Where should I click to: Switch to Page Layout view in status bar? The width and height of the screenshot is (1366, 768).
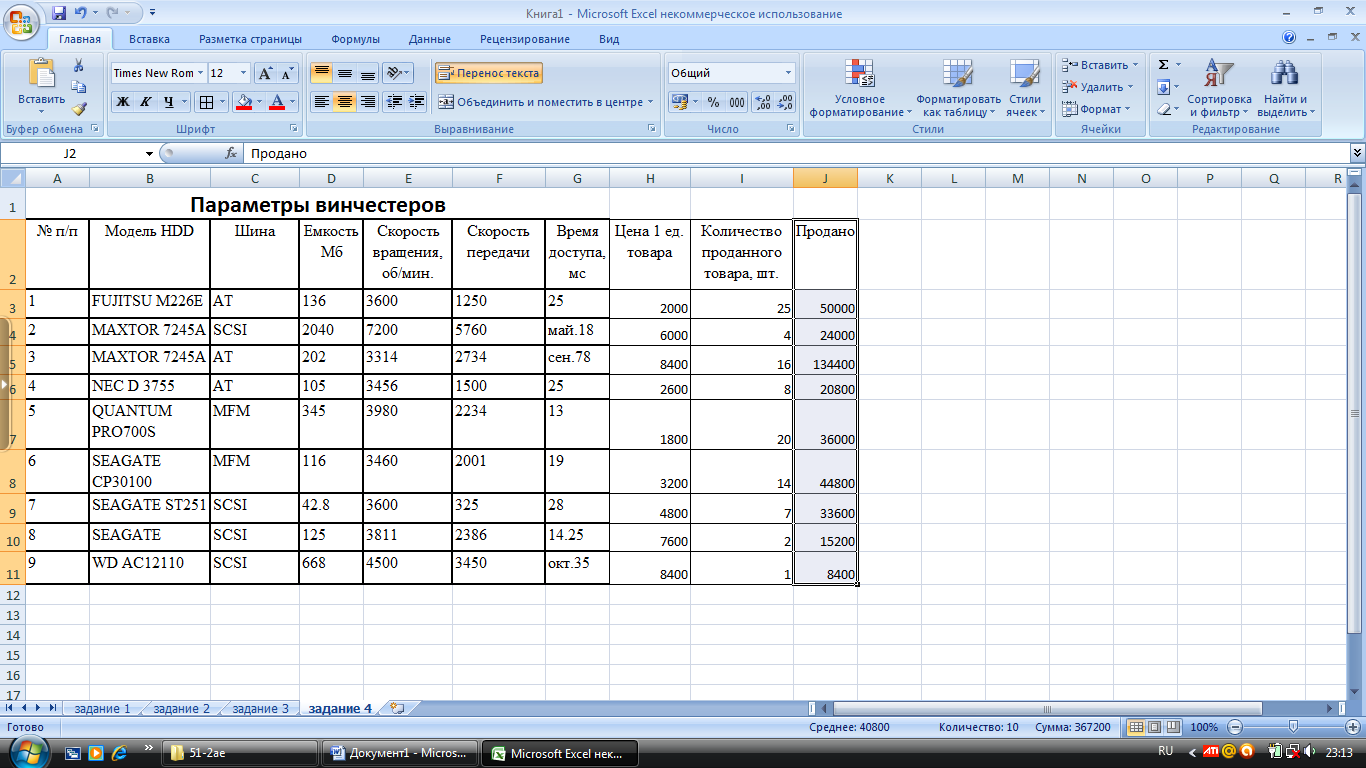click(x=1153, y=727)
